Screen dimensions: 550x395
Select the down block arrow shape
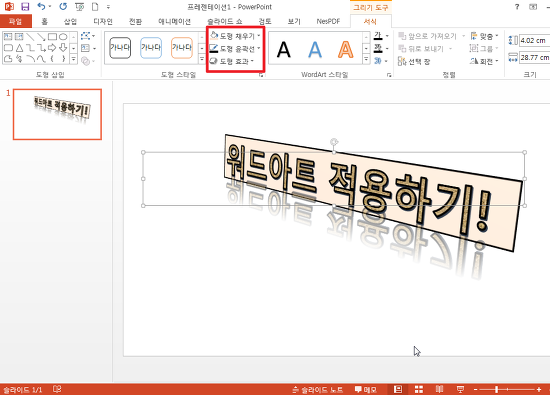click(63, 48)
